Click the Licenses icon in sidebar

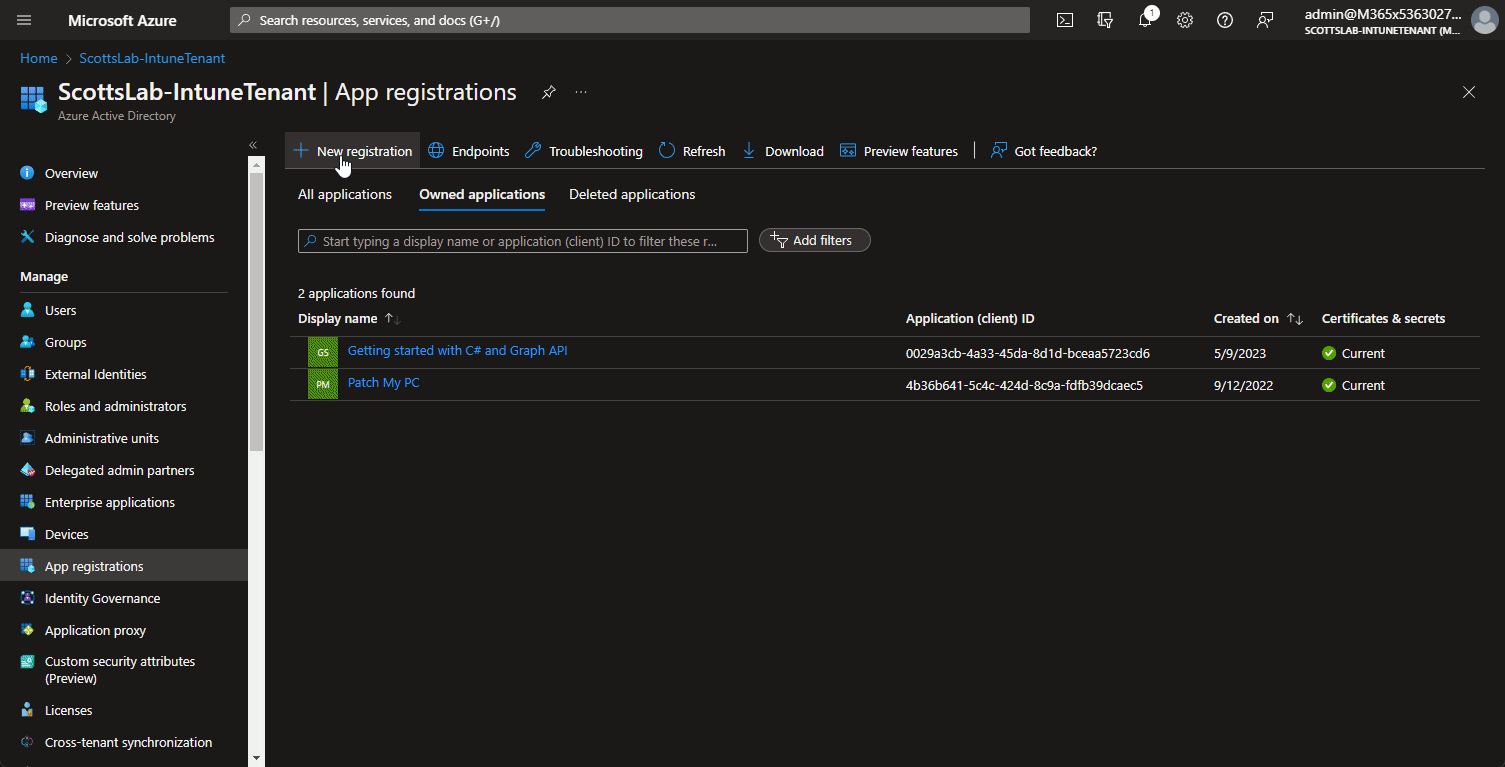[x=28, y=710]
